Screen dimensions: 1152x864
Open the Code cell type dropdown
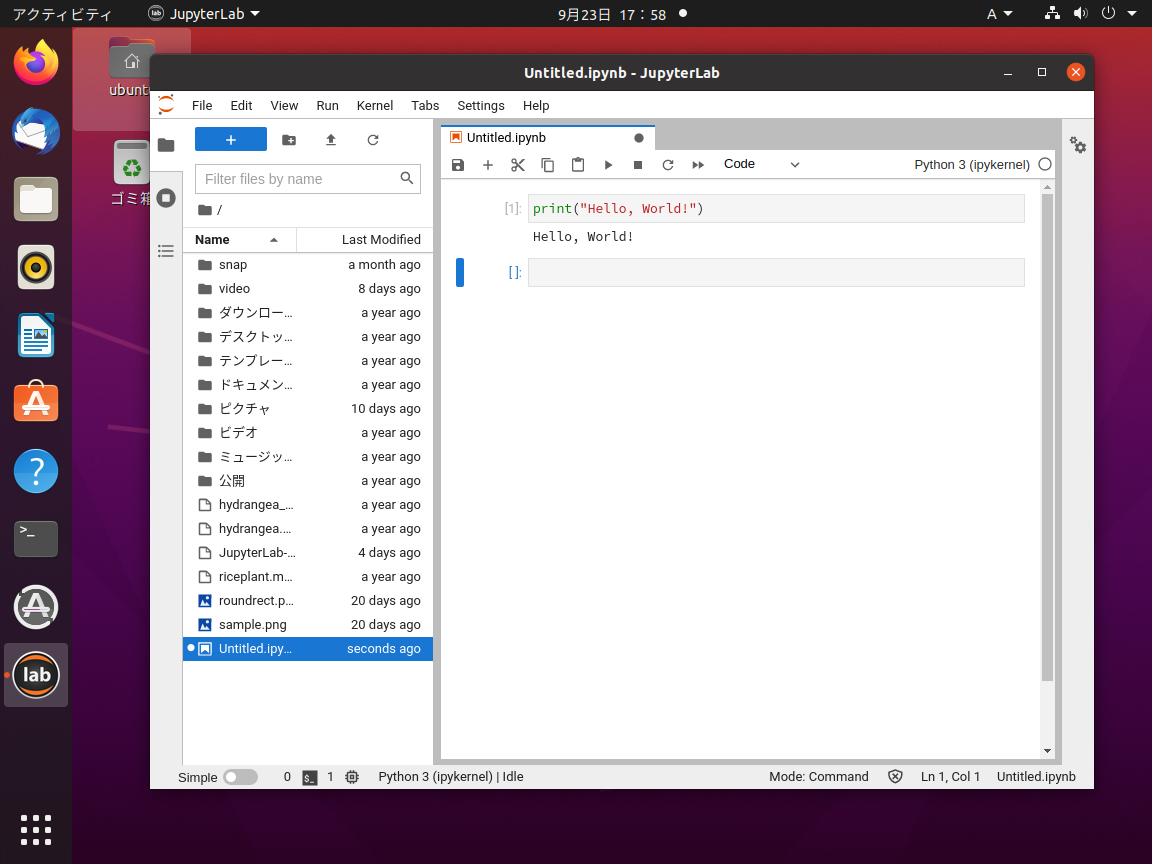[760, 164]
